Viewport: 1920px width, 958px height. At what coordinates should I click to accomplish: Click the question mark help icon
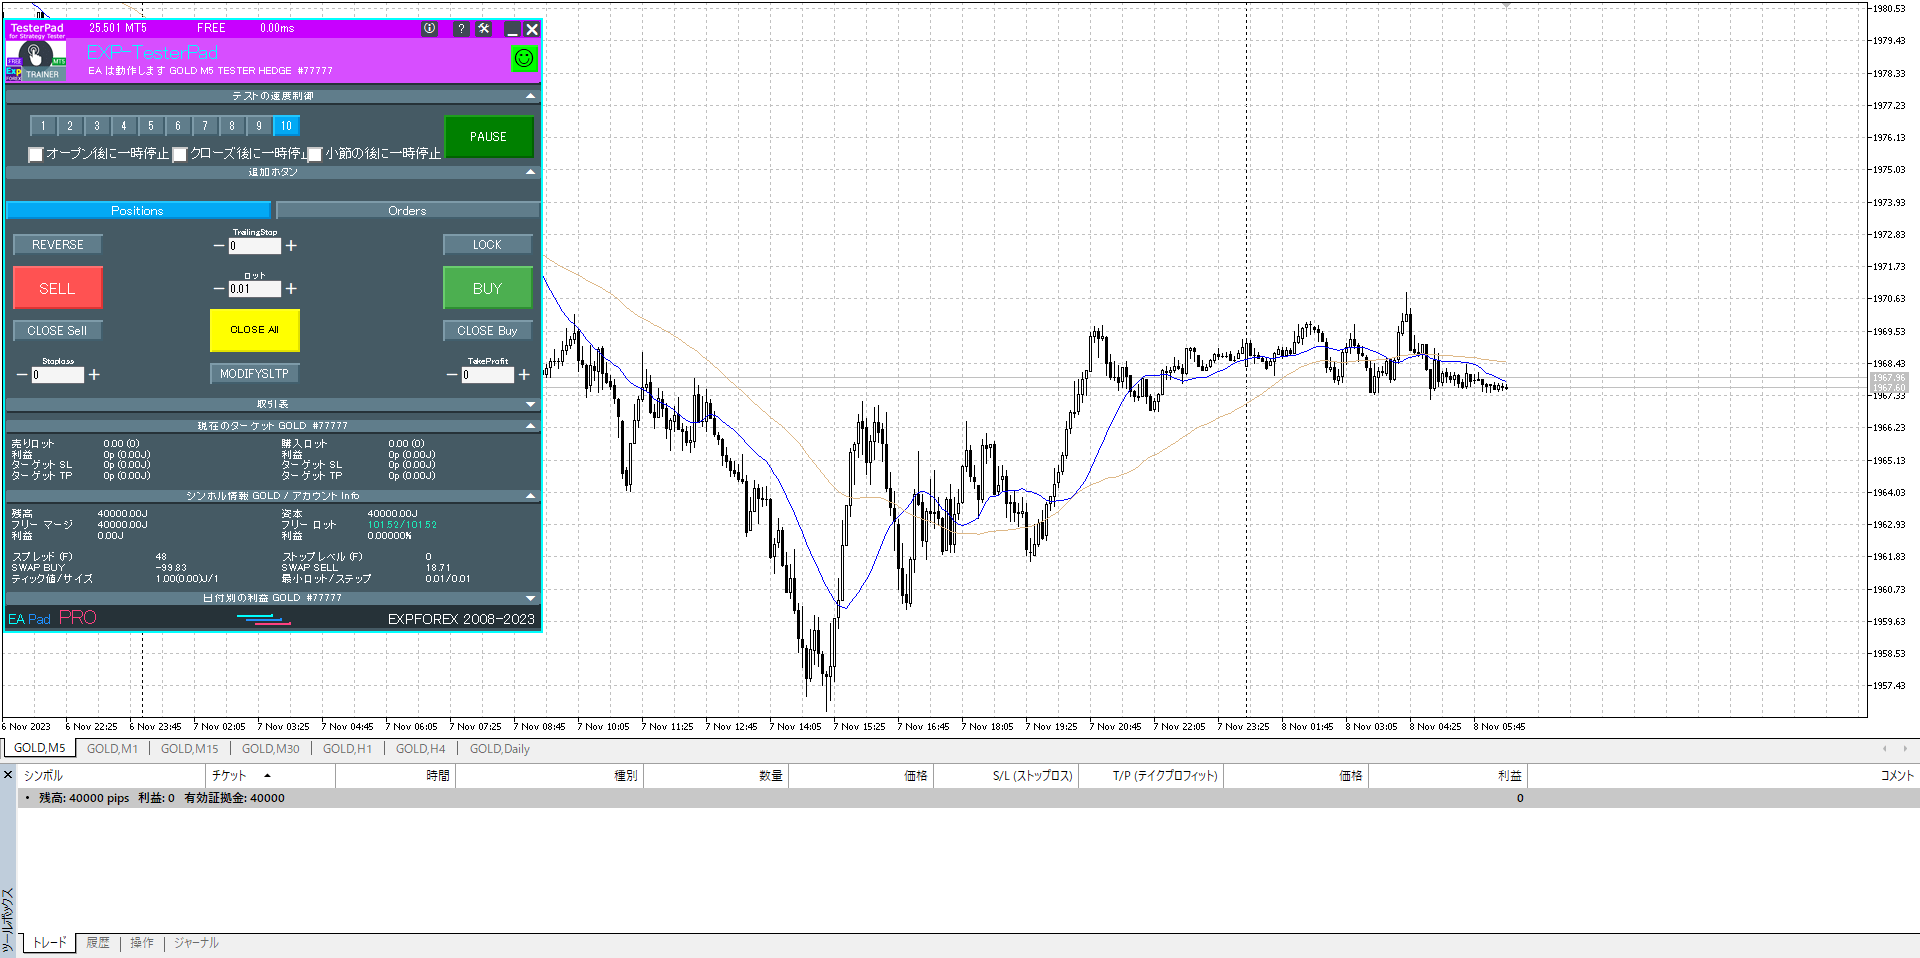pyautogui.click(x=461, y=29)
